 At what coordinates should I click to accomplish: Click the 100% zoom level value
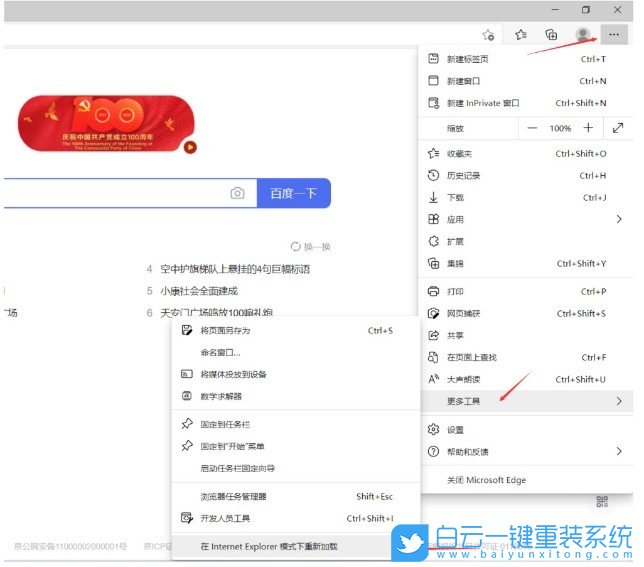(560, 128)
